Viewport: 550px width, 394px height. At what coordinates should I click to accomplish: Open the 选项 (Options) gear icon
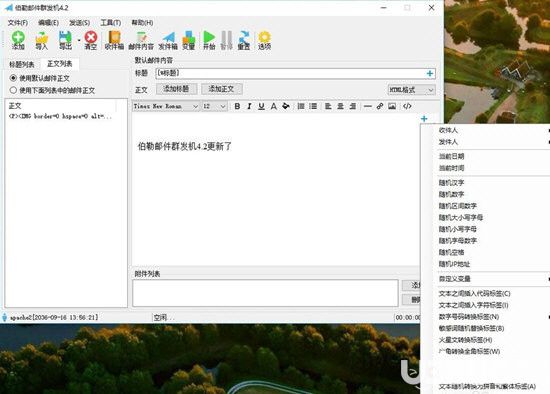click(x=264, y=40)
